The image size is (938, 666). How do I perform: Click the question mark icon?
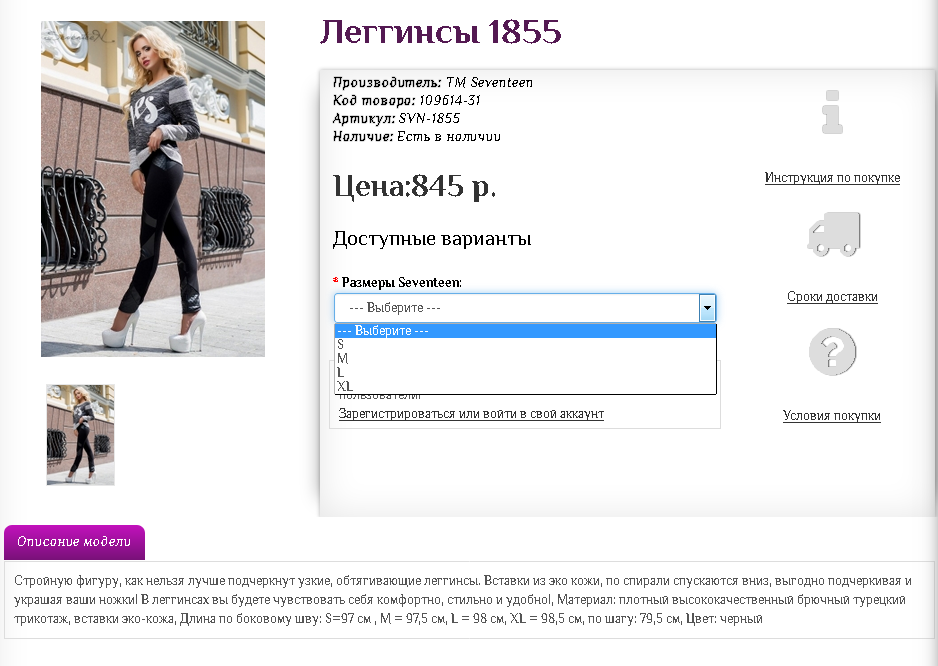[832, 352]
